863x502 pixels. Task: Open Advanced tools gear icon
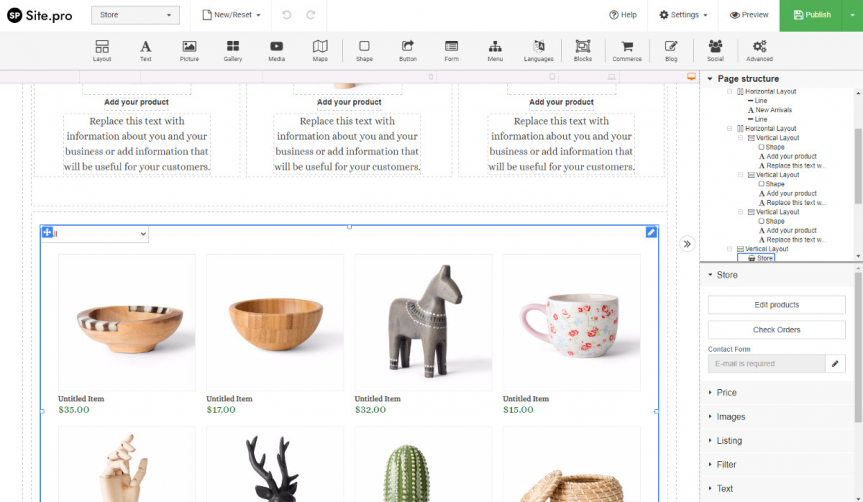759,50
